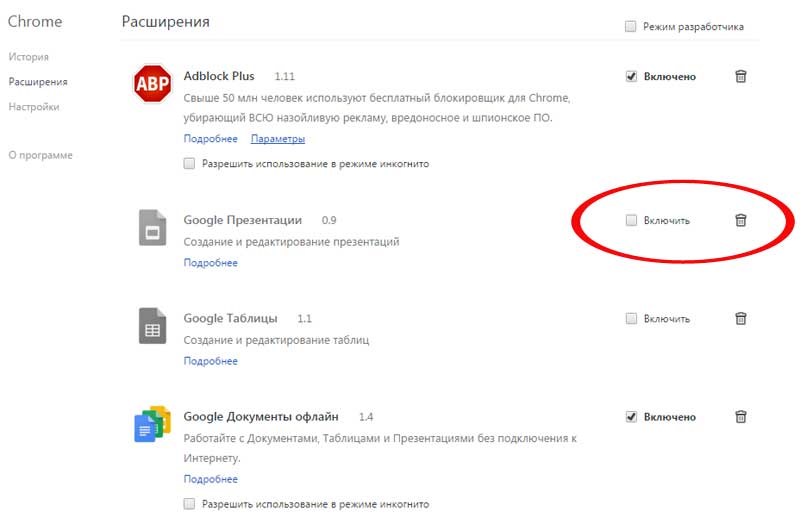Image resolution: width=800 pixels, height=530 pixels.
Task: Click the Google Документы офлайн icon
Action: [x=152, y=423]
